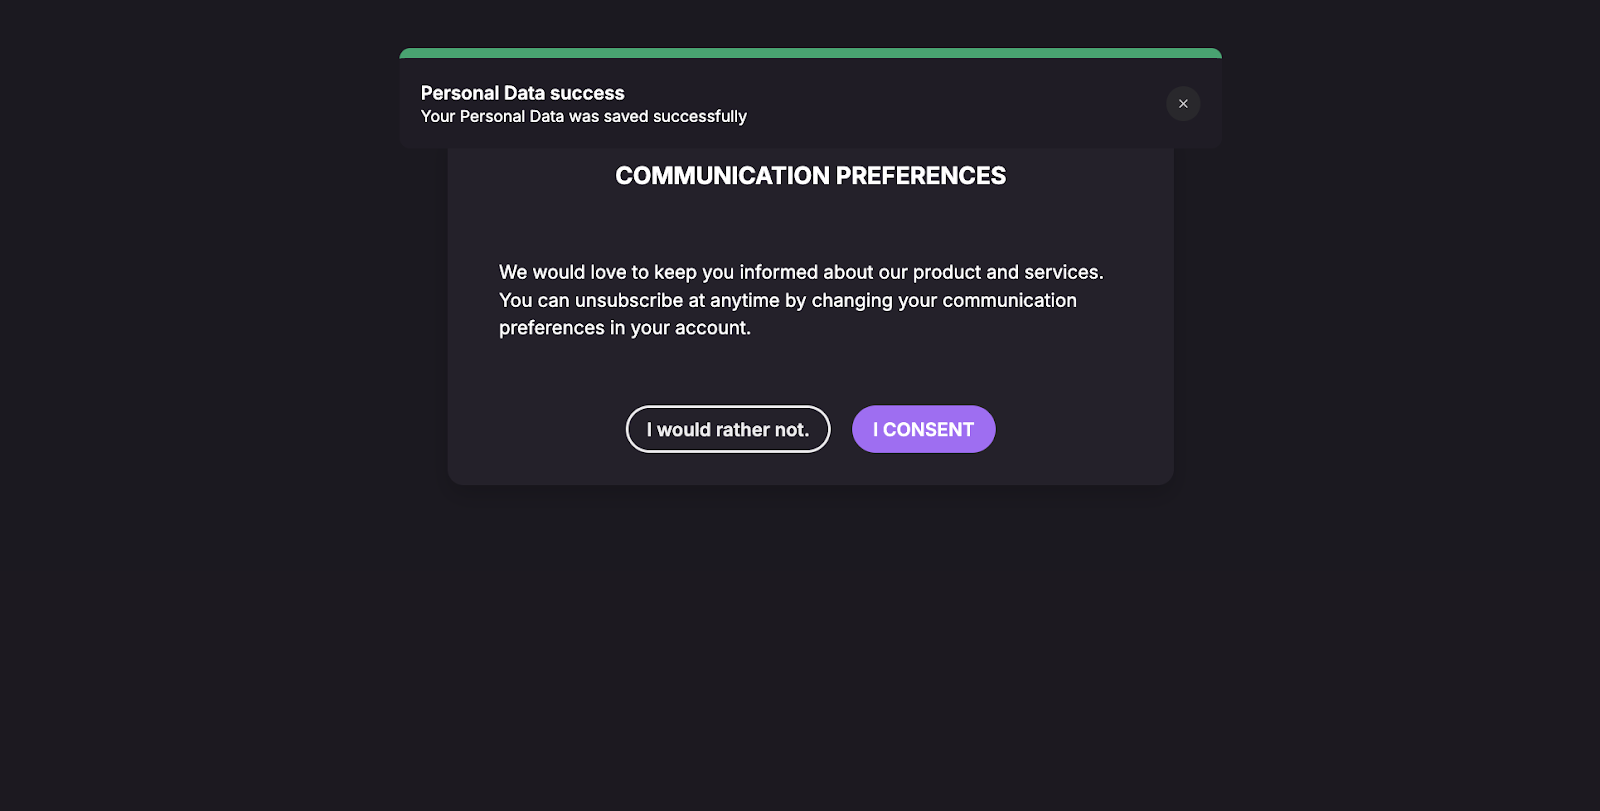The height and width of the screenshot is (811, 1600).
Task: Click the word "PREFERENCES" in the dialog title
Action: click(921, 176)
